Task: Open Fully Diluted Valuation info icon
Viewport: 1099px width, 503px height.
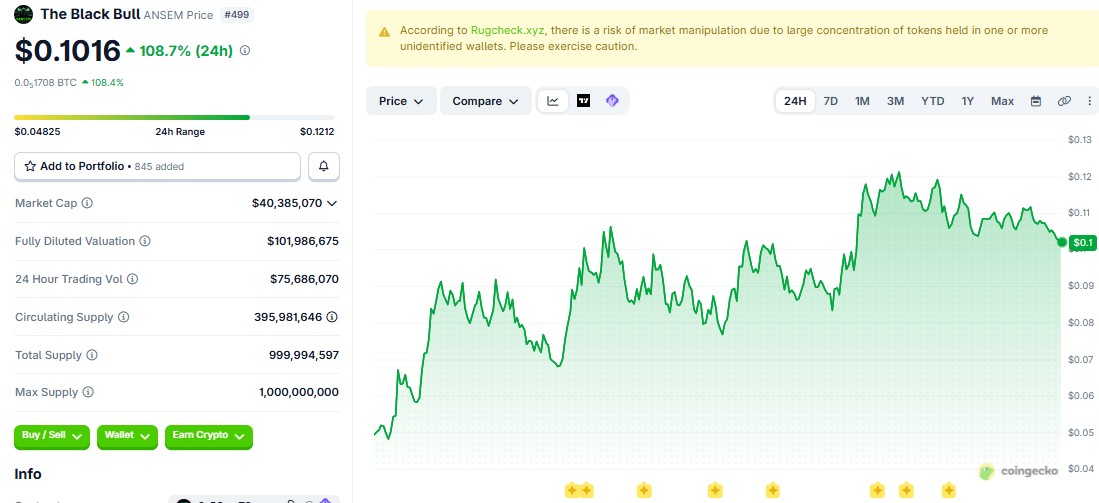Action: (144, 241)
